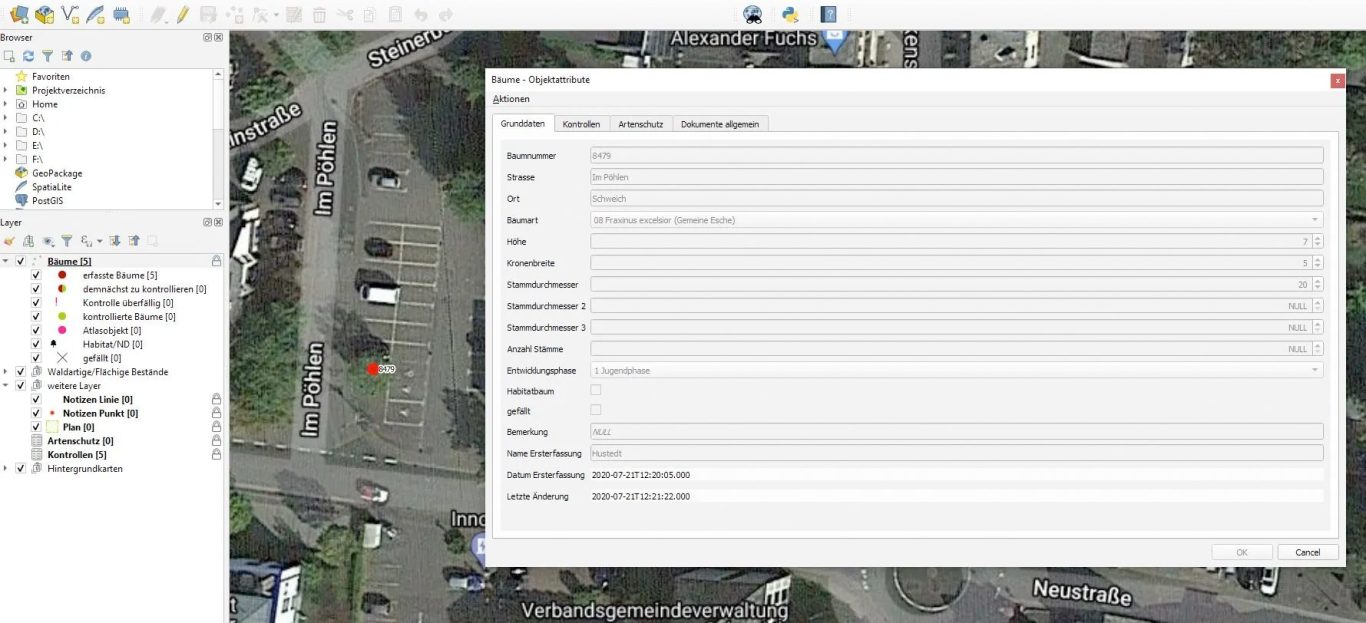
Task: Open the QGIS Help contents
Action: (827, 13)
